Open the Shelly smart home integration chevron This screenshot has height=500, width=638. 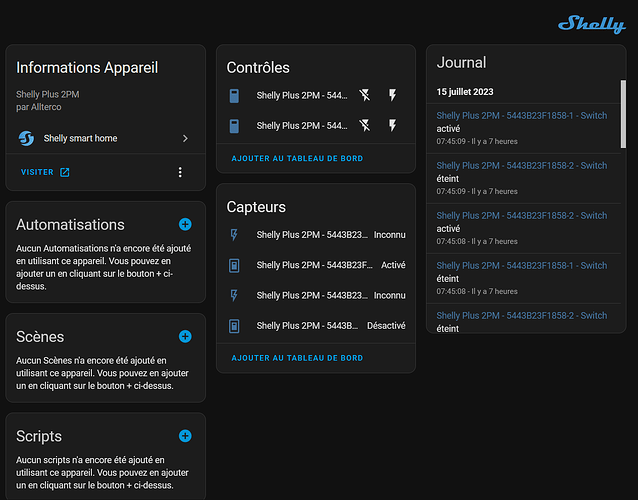pyautogui.click(x=185, y=138)
